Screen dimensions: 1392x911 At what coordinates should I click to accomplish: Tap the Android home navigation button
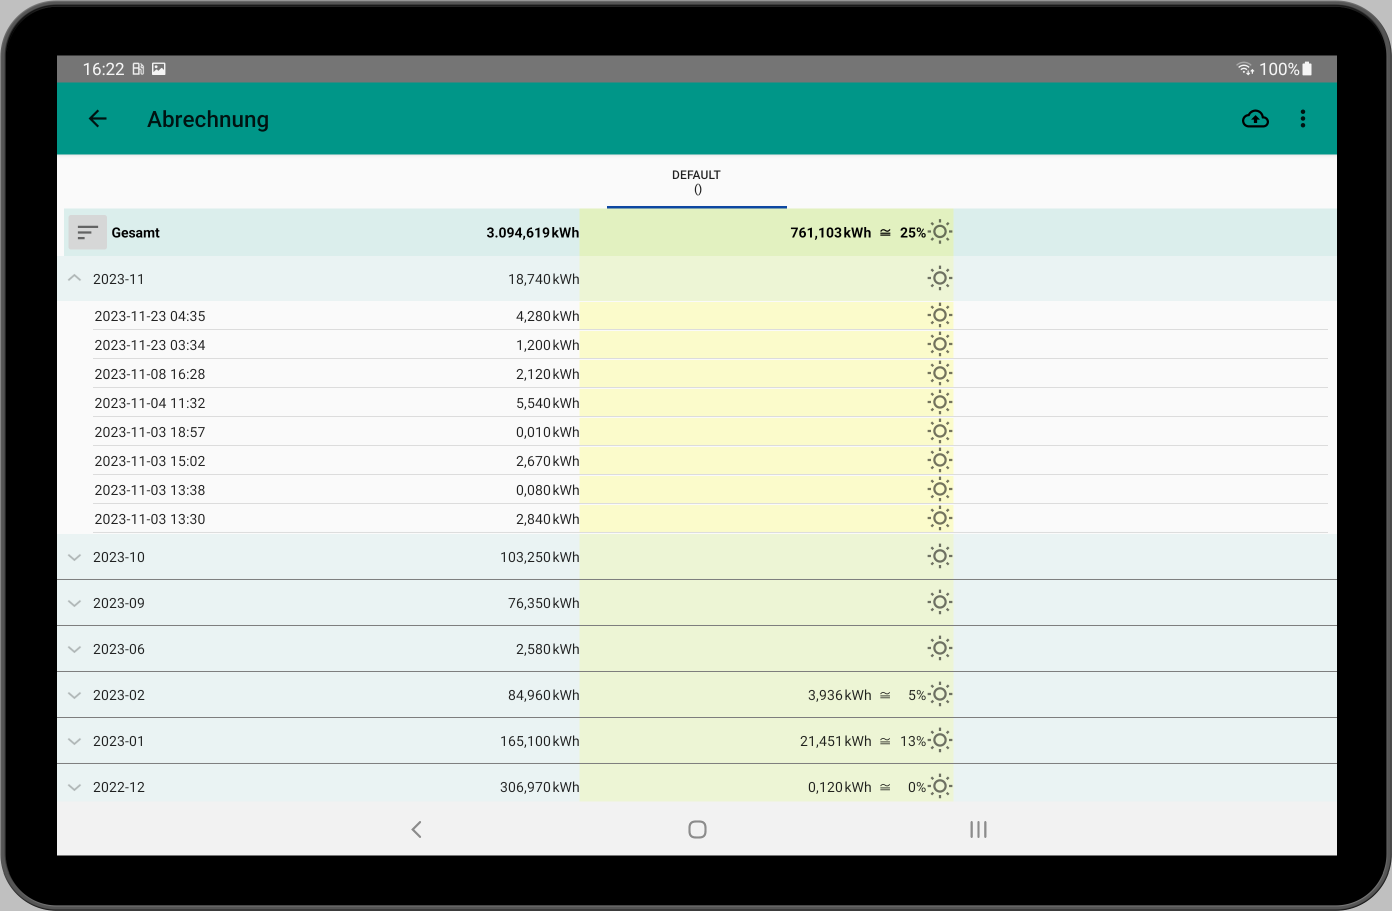tap(698, 829)
